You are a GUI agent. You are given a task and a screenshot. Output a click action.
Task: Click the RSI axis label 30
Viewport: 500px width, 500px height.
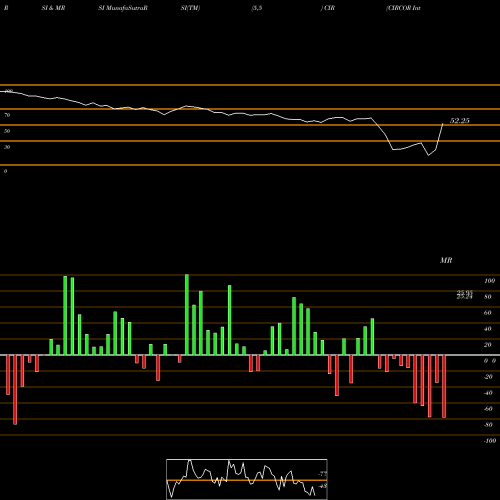click(7, 147)
